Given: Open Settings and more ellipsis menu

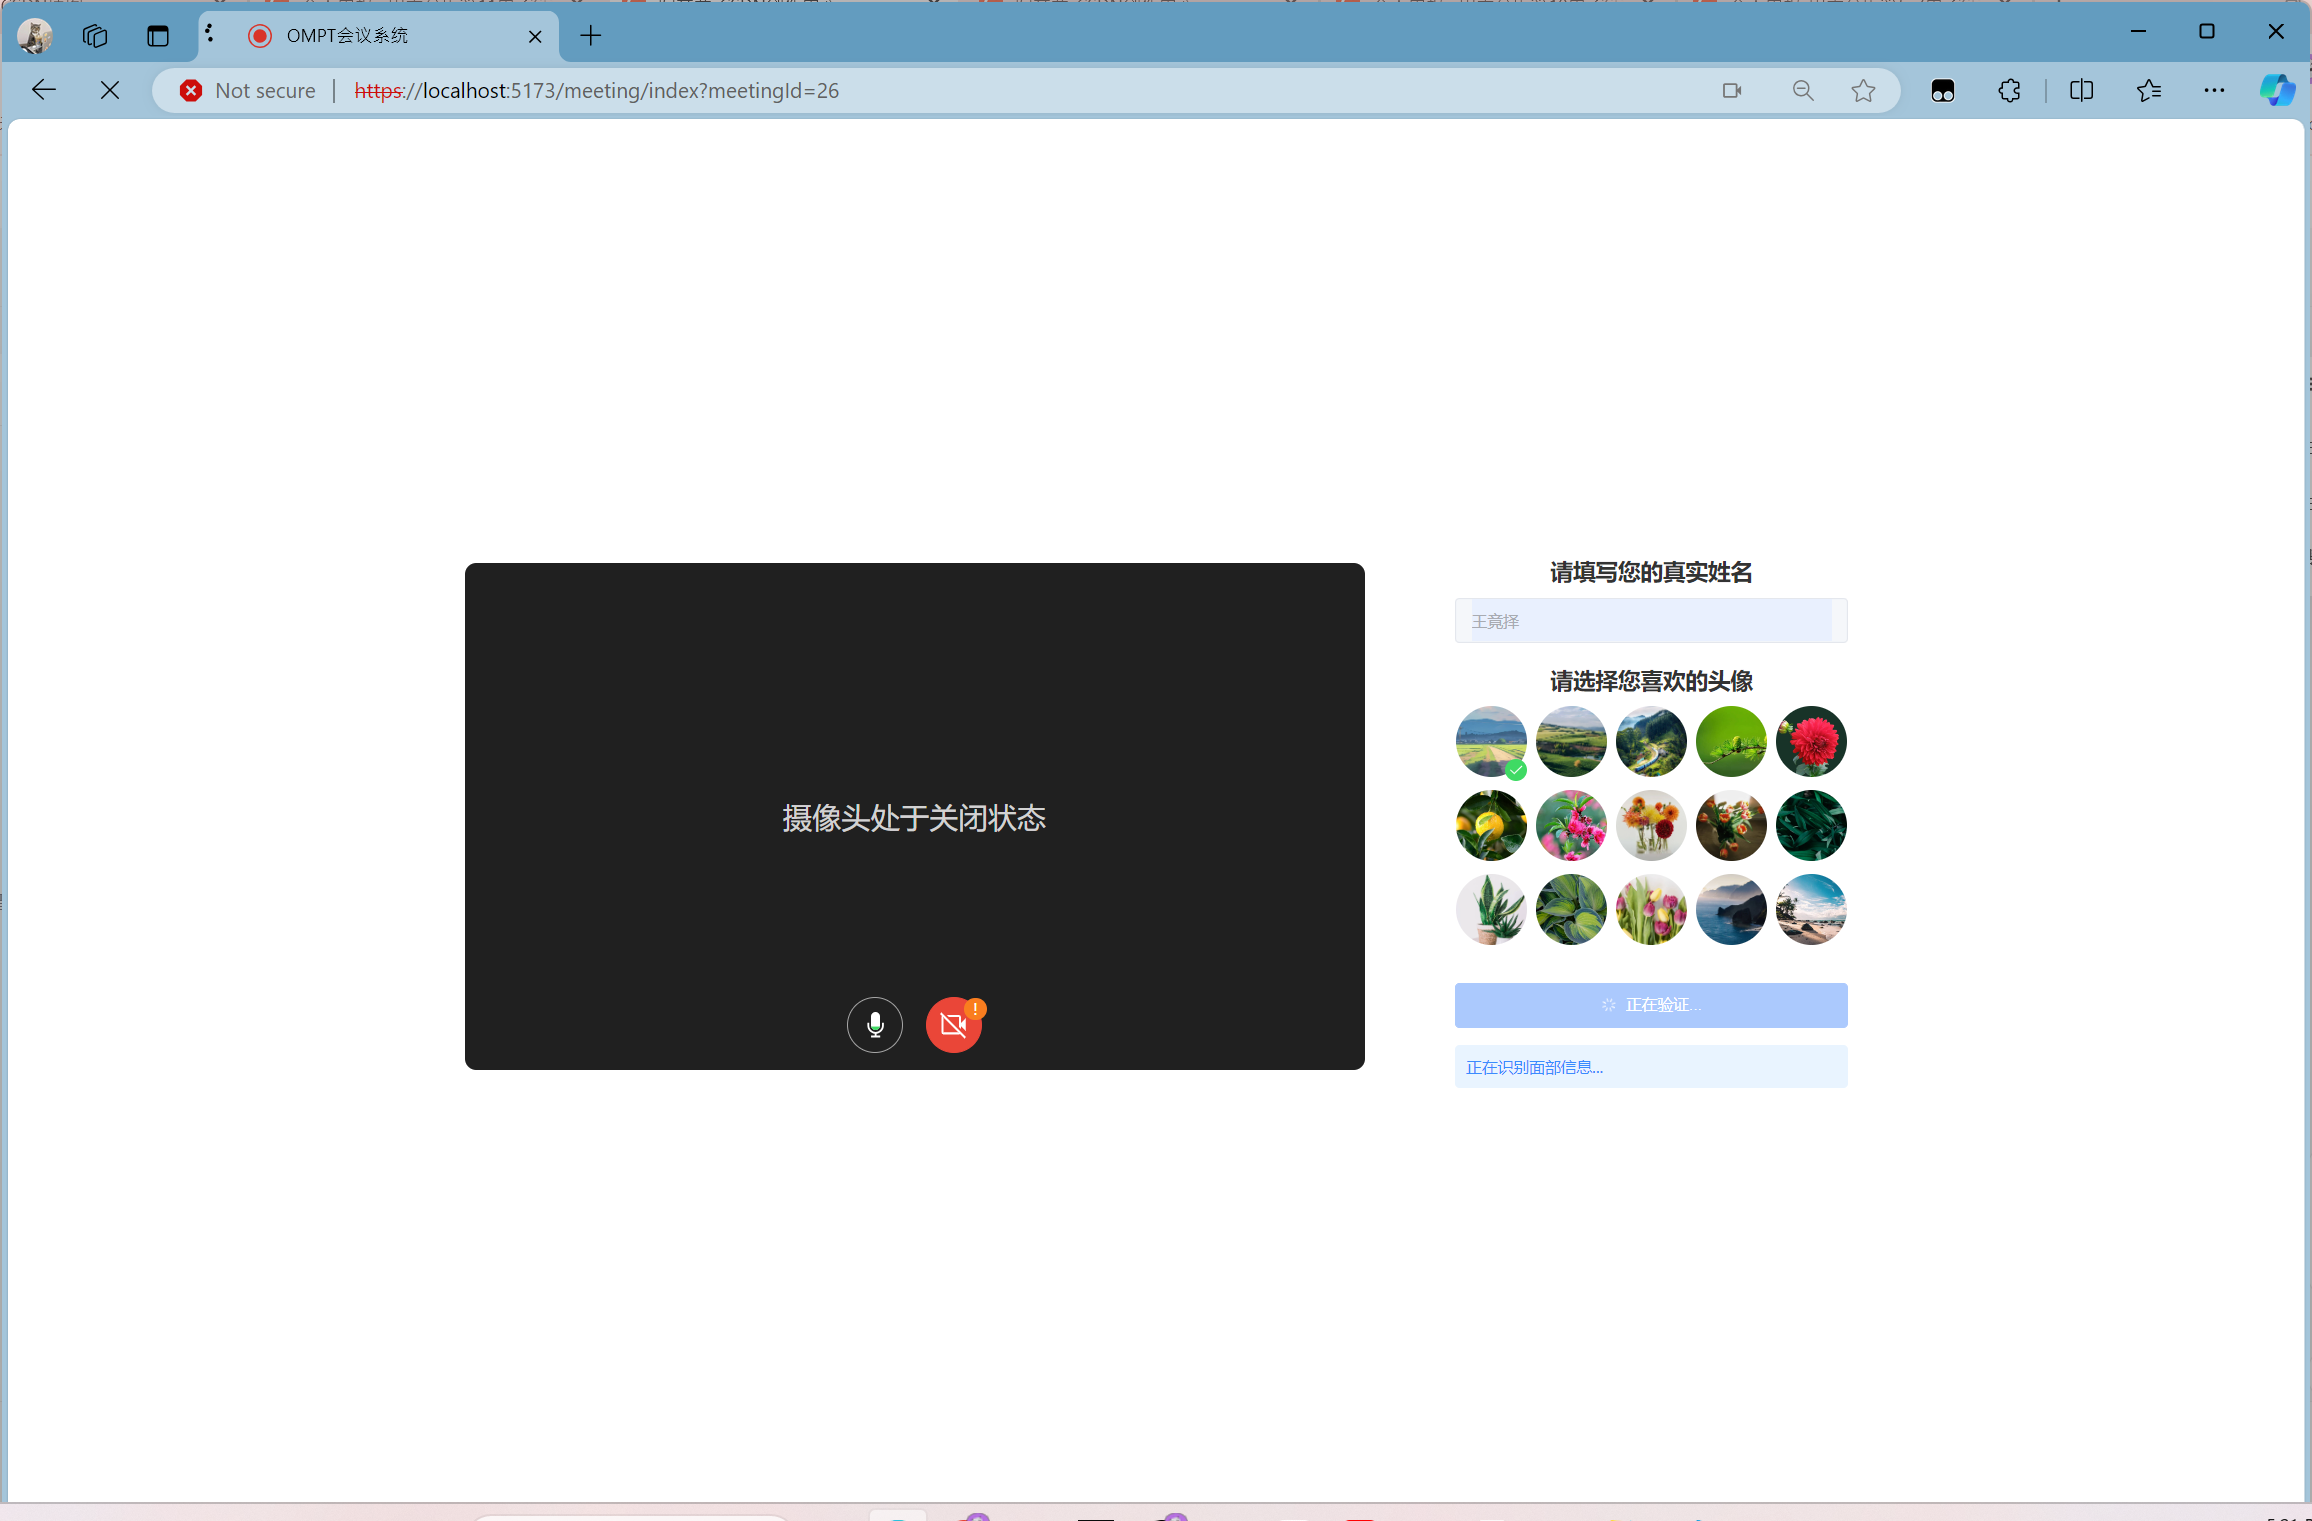Looking at the screenshot, I should point(2214,91).
